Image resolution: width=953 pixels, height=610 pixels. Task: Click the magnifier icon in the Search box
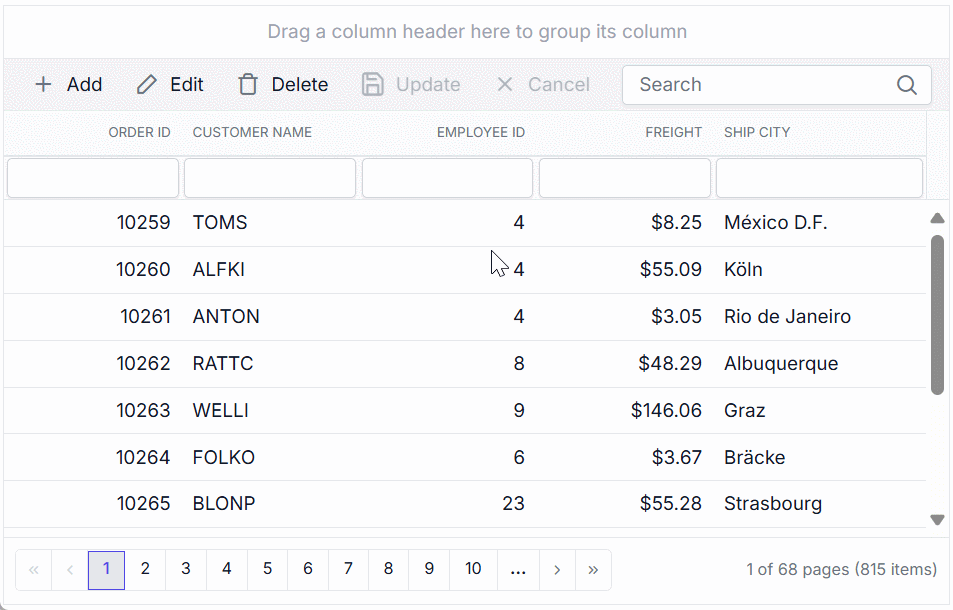[x=906, y=85]
